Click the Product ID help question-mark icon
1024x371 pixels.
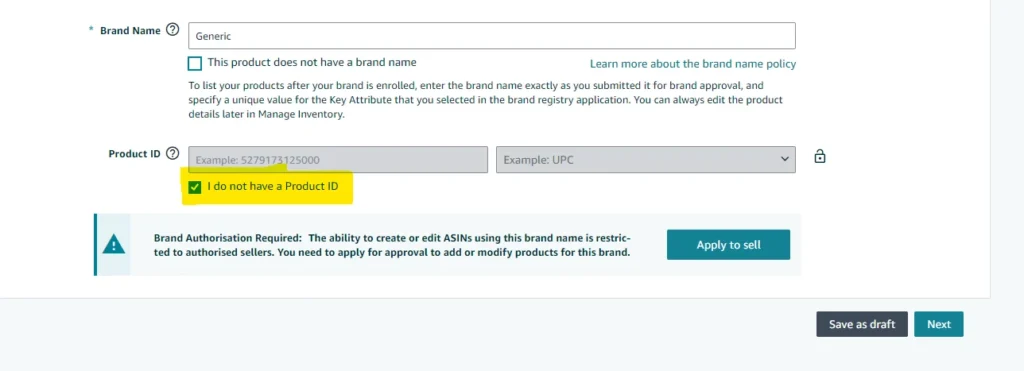[172, 153]
